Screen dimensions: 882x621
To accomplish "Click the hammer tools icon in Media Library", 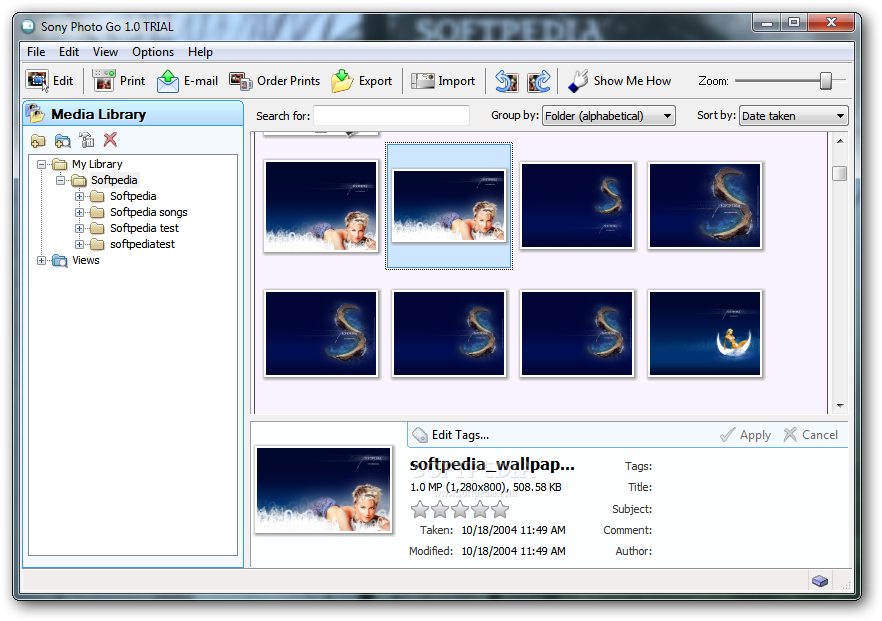I will click(87, 140).
